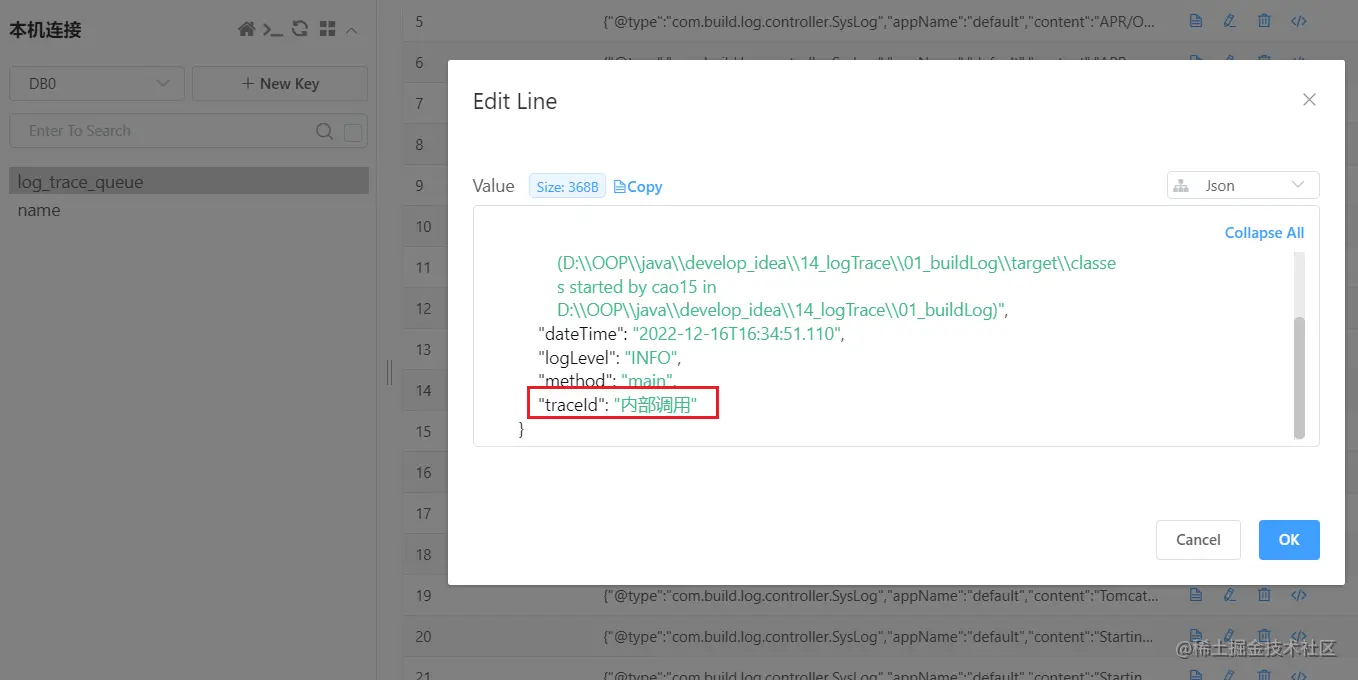1358x680 pixels.
Task: Click the Value label in dialog
Action: pos(493,186)
